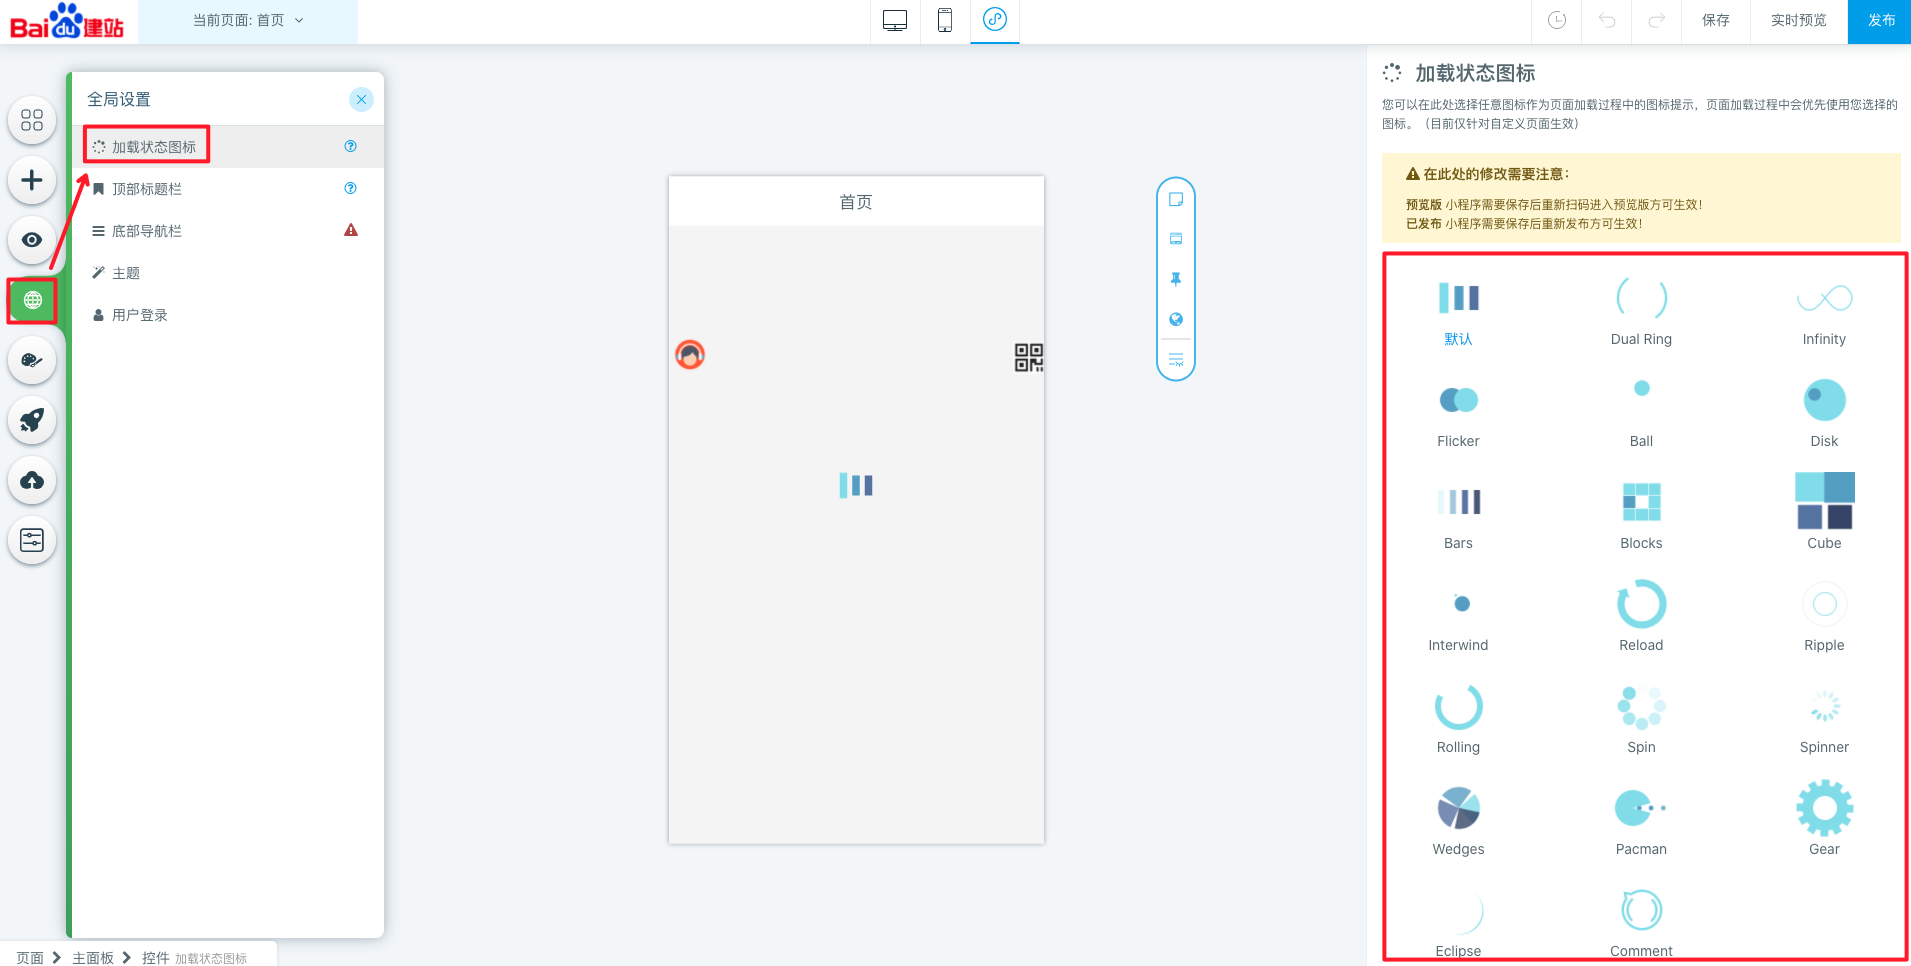Click the eye preview sidebar icon
This screenshot has width=1911, height=966.
point(32,240)
